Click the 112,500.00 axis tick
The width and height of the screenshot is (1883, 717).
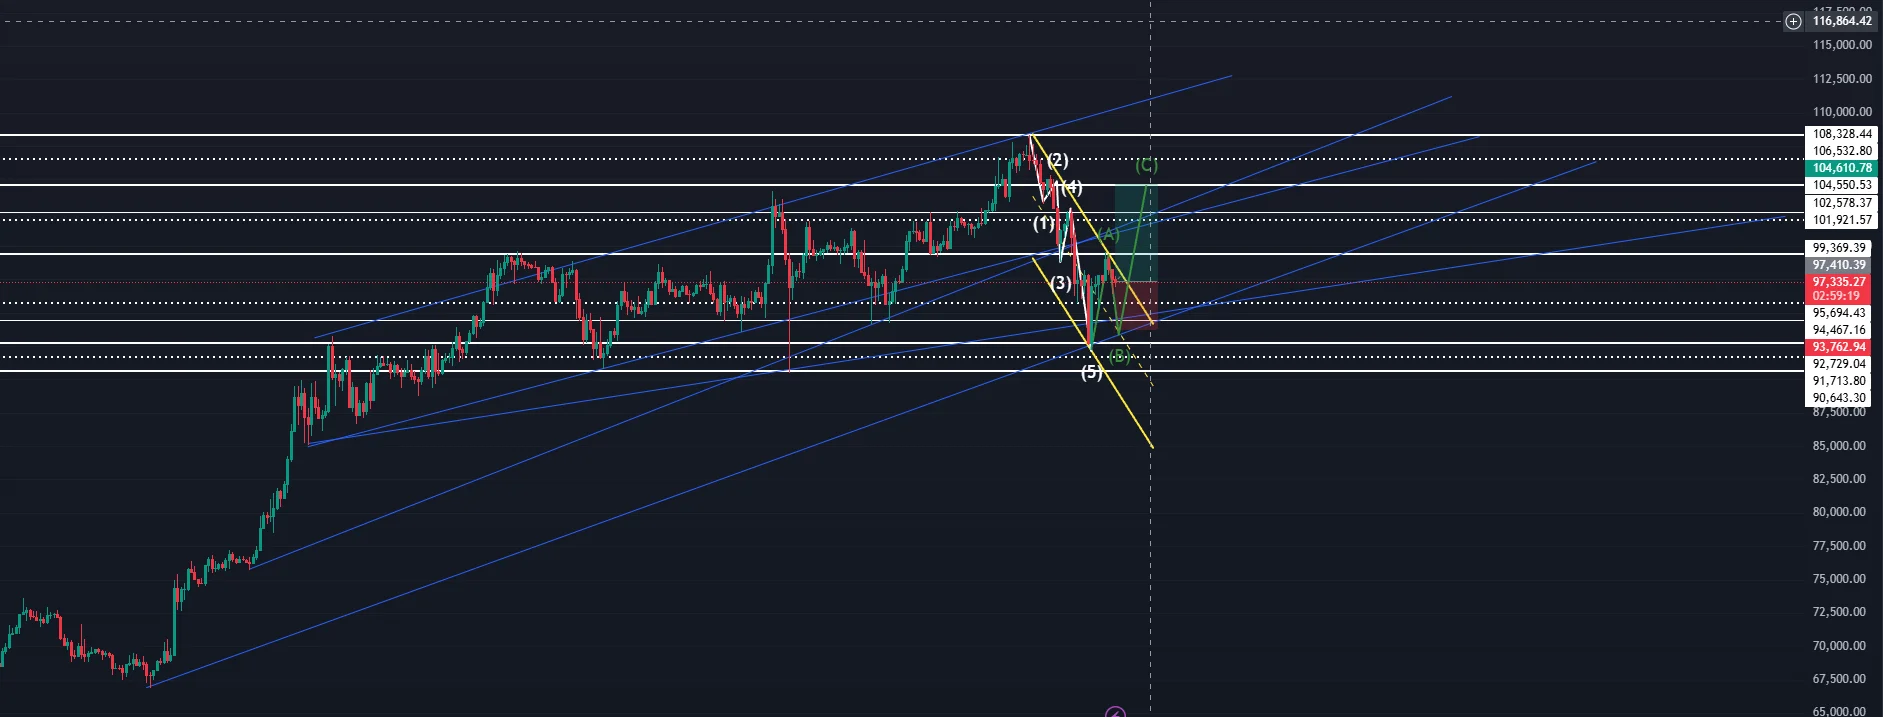(1842, 79)
